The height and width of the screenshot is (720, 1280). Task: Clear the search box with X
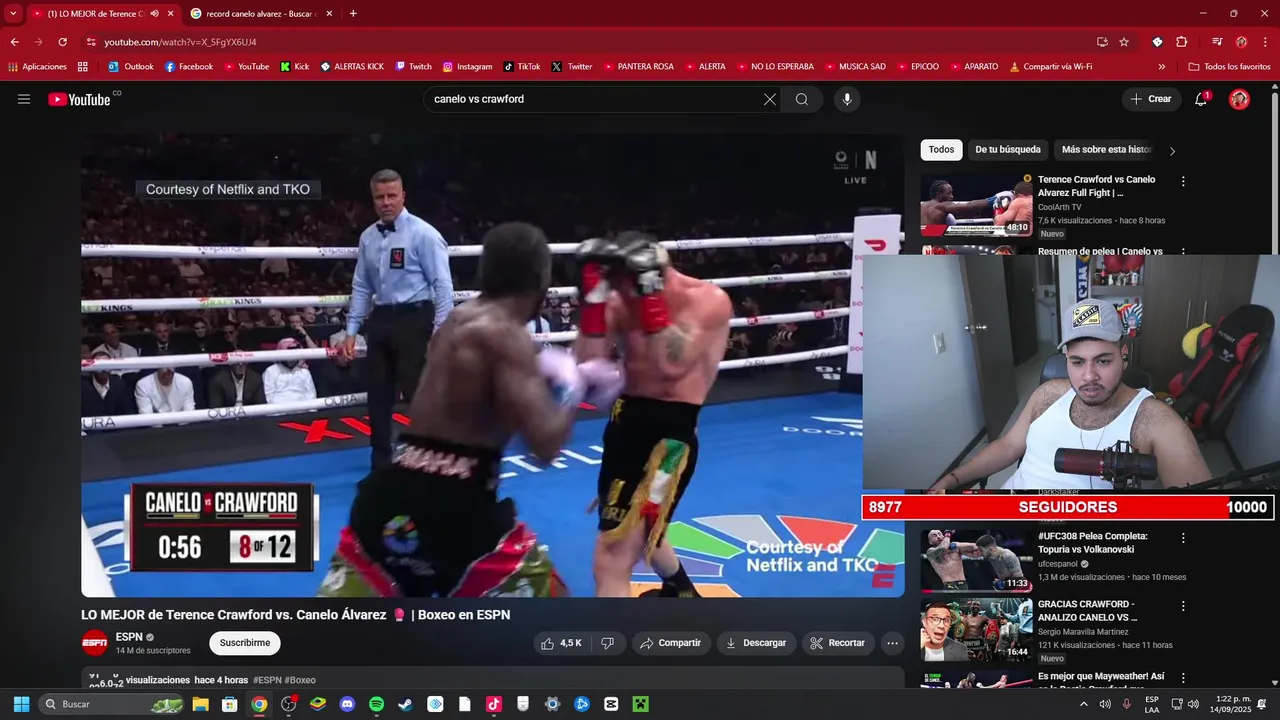coord(770,99)
